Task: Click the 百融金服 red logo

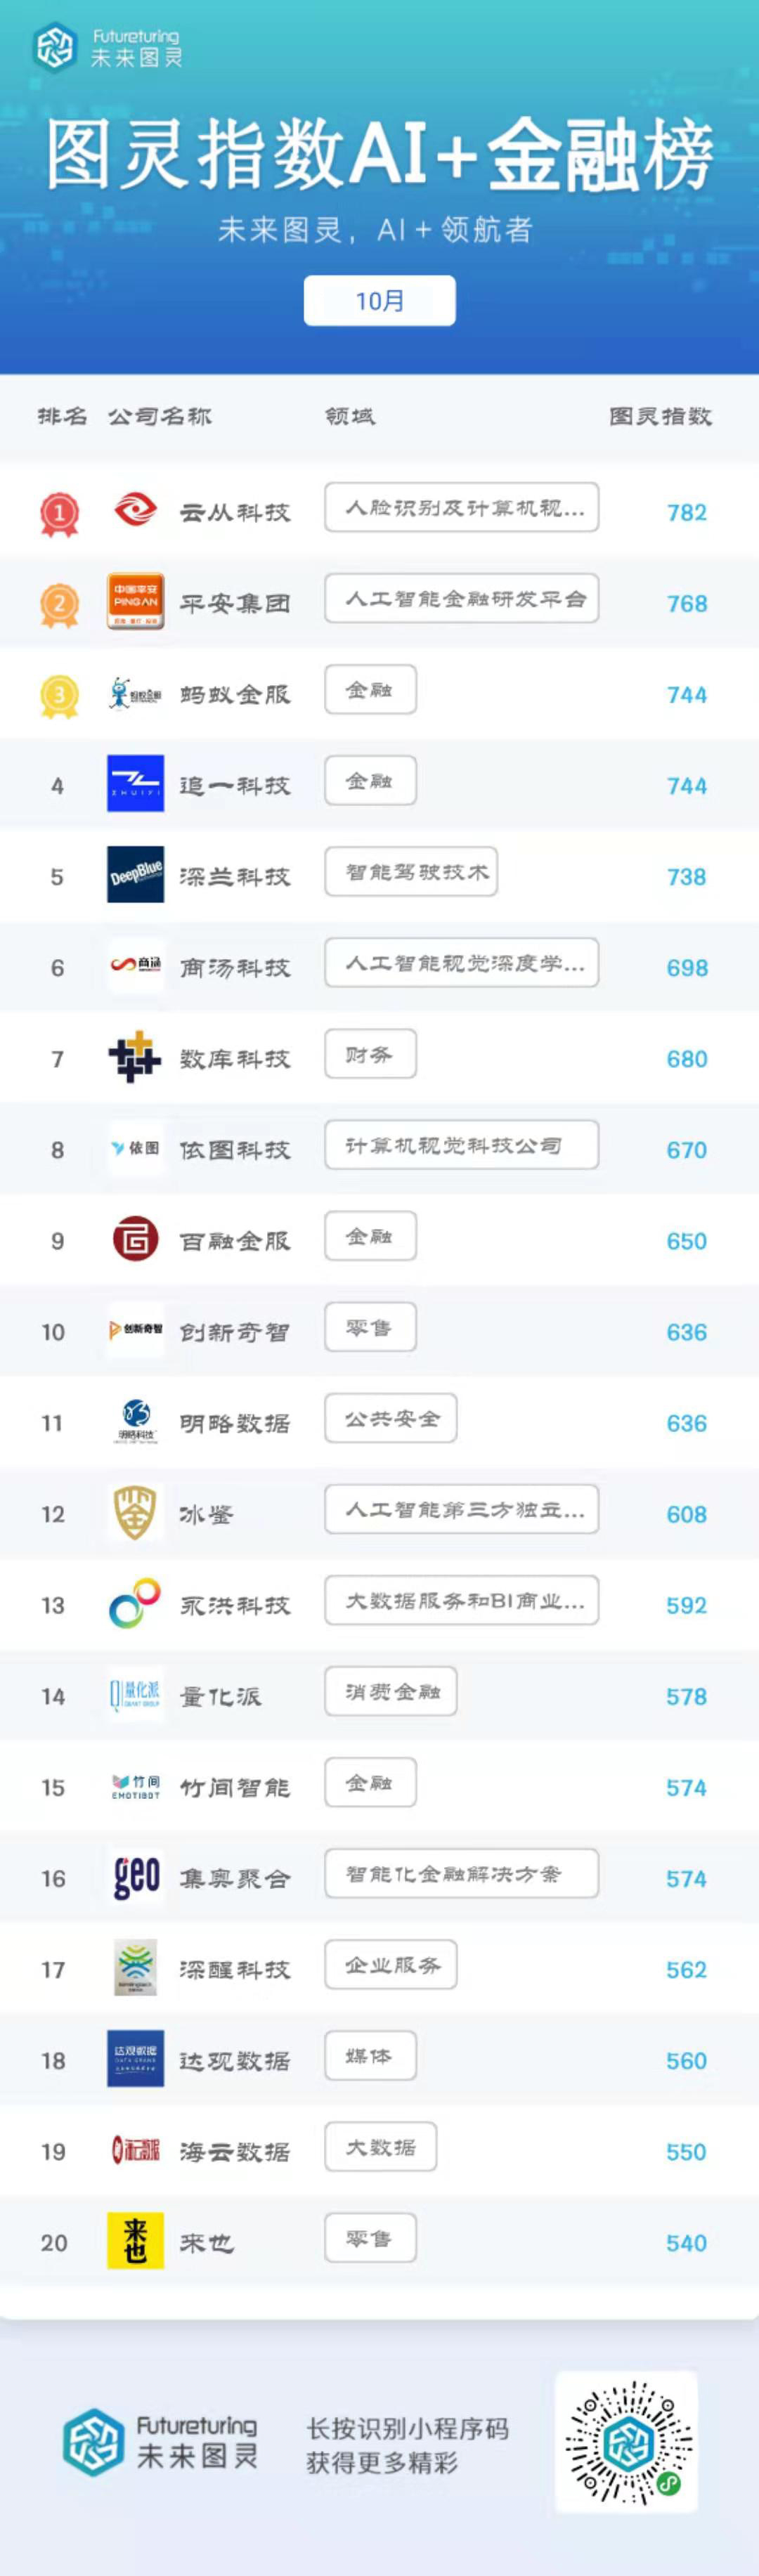Action: [135, 1239]
